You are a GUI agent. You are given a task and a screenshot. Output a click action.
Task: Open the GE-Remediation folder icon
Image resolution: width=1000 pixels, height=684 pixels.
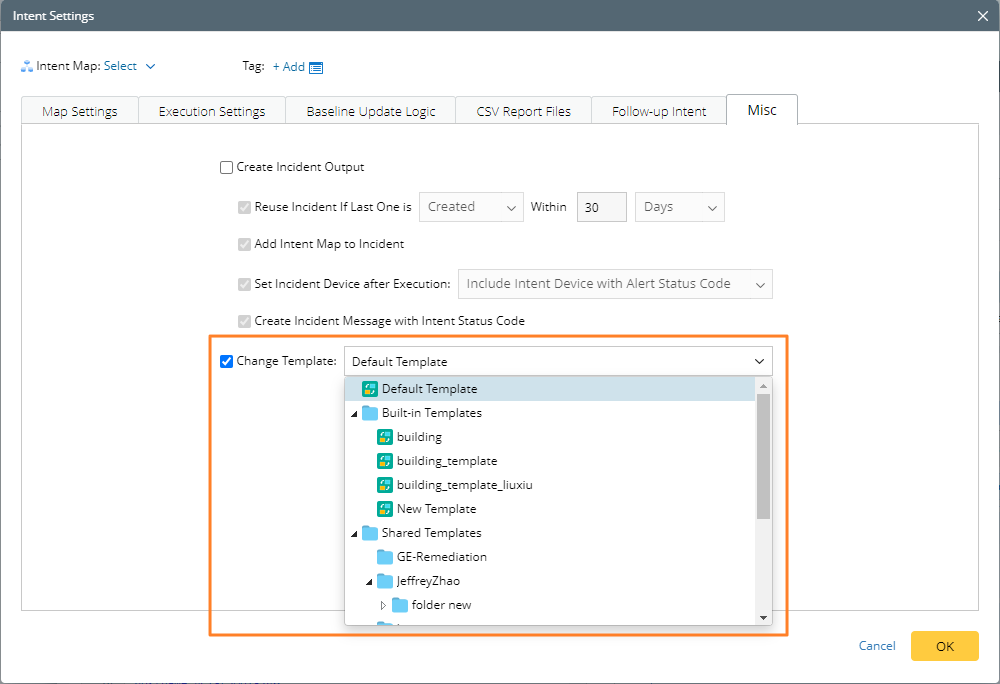[x=384, y=557]
